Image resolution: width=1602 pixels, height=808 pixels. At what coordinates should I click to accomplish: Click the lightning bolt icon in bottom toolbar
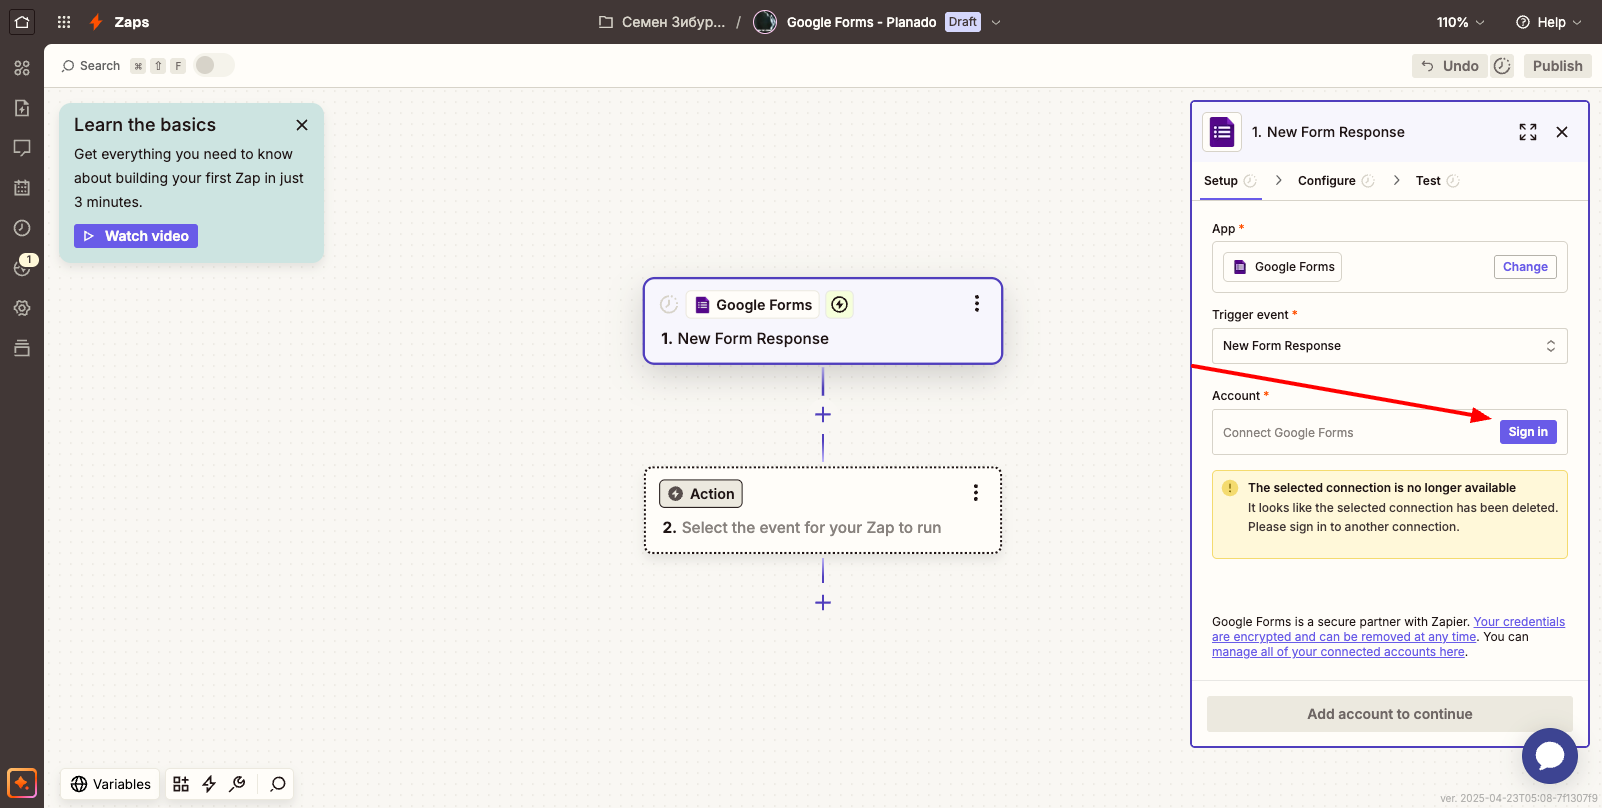[209, 784]
